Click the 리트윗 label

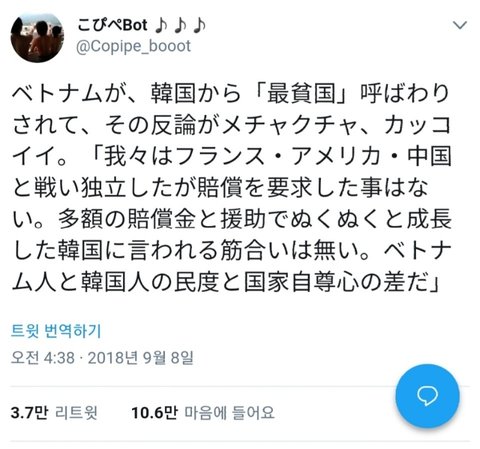click(x=76, y=413)
